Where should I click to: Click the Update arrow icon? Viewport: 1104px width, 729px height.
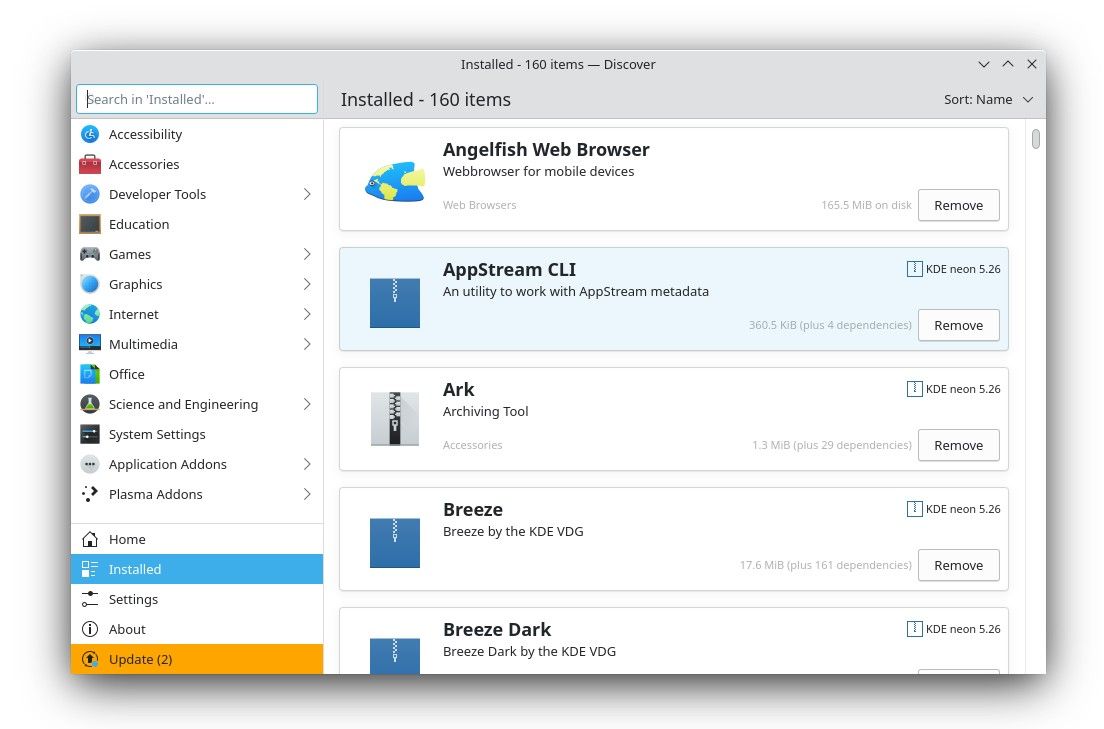pyautogui.click(x=89, y=659)
